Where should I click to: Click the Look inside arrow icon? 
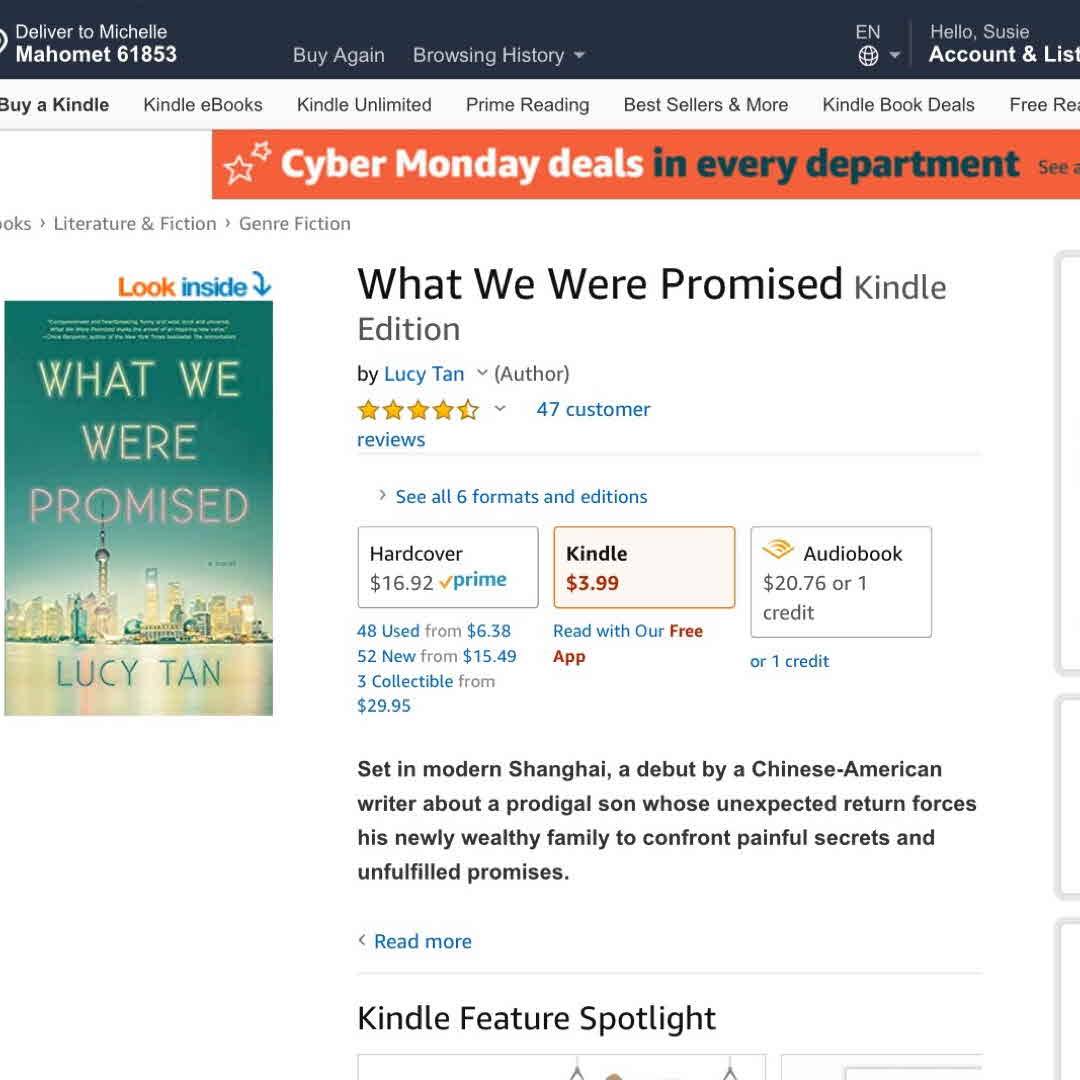pos(261,286)
